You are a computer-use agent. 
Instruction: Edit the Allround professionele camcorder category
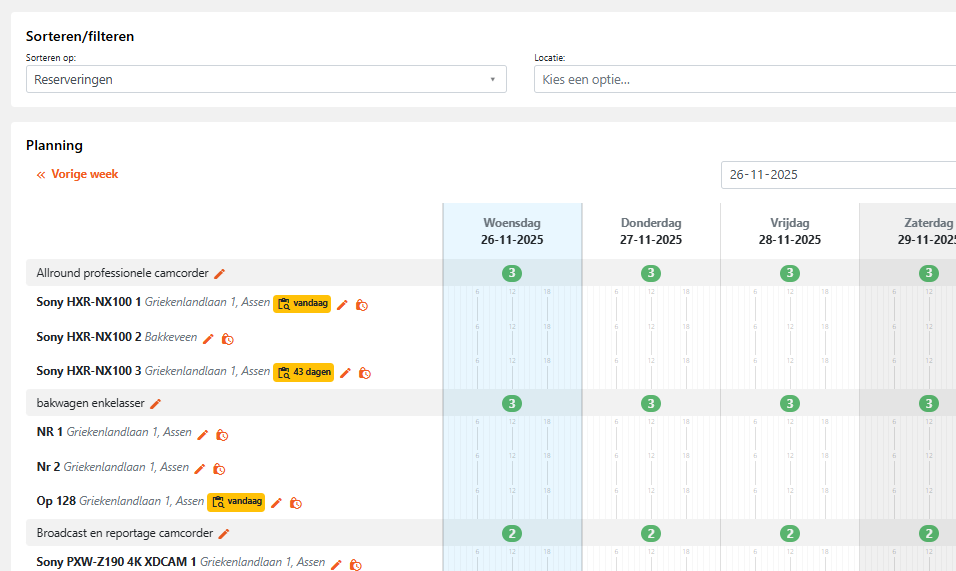[220, 273]
